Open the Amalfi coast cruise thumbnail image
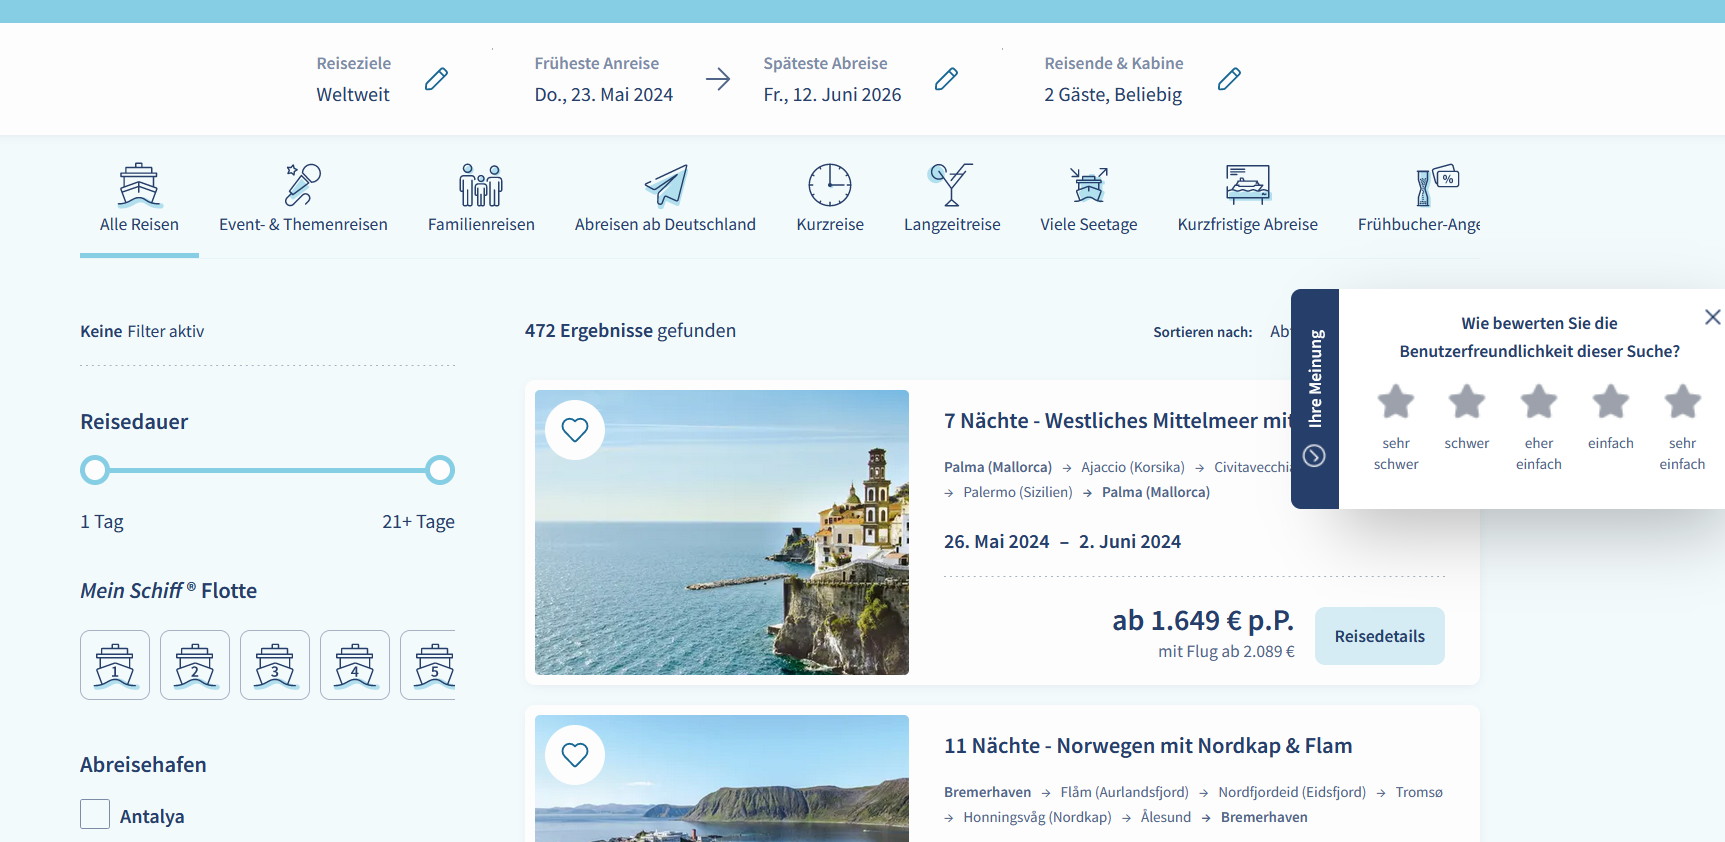 click(722, 532)
